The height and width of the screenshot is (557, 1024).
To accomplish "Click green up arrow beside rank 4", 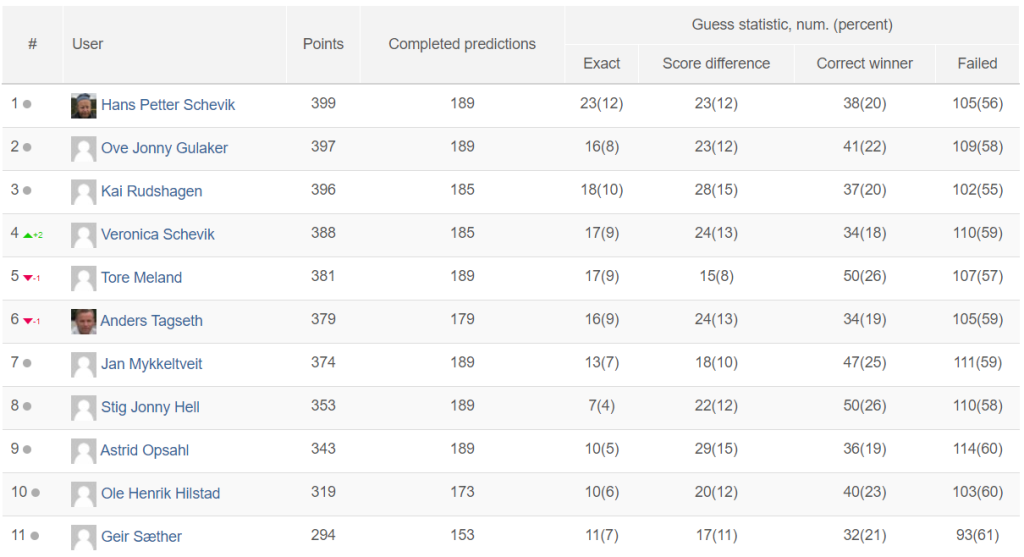I will coord(28,235).
